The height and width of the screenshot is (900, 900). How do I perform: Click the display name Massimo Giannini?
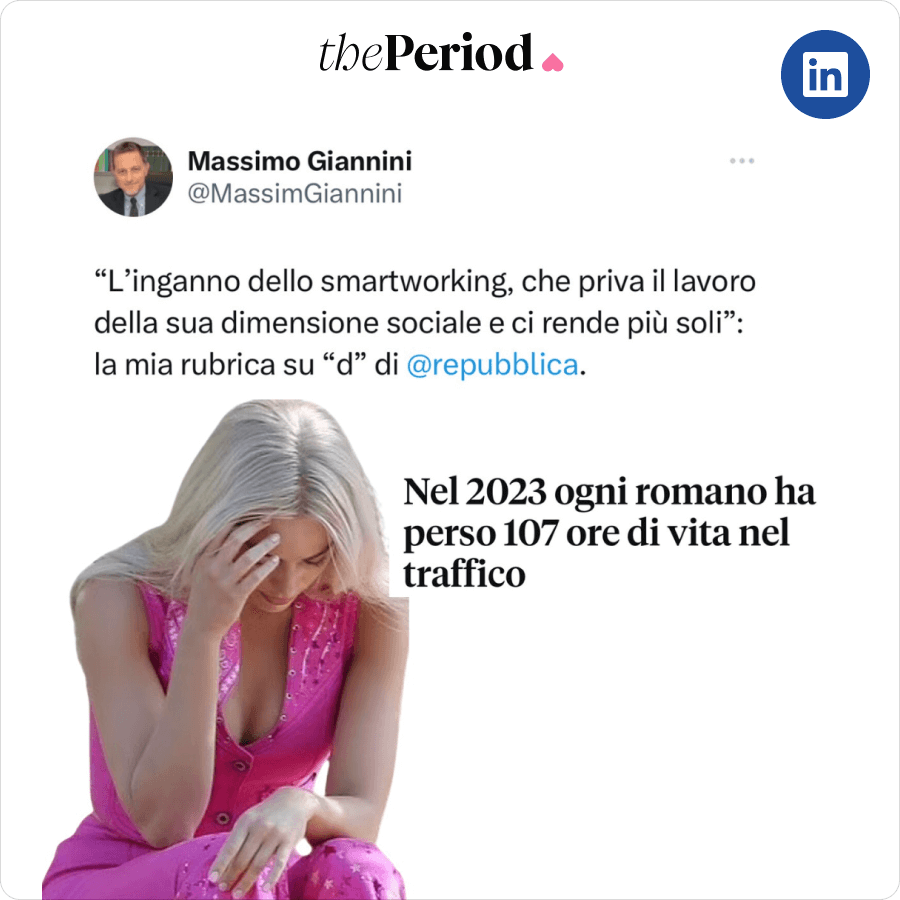300,161
